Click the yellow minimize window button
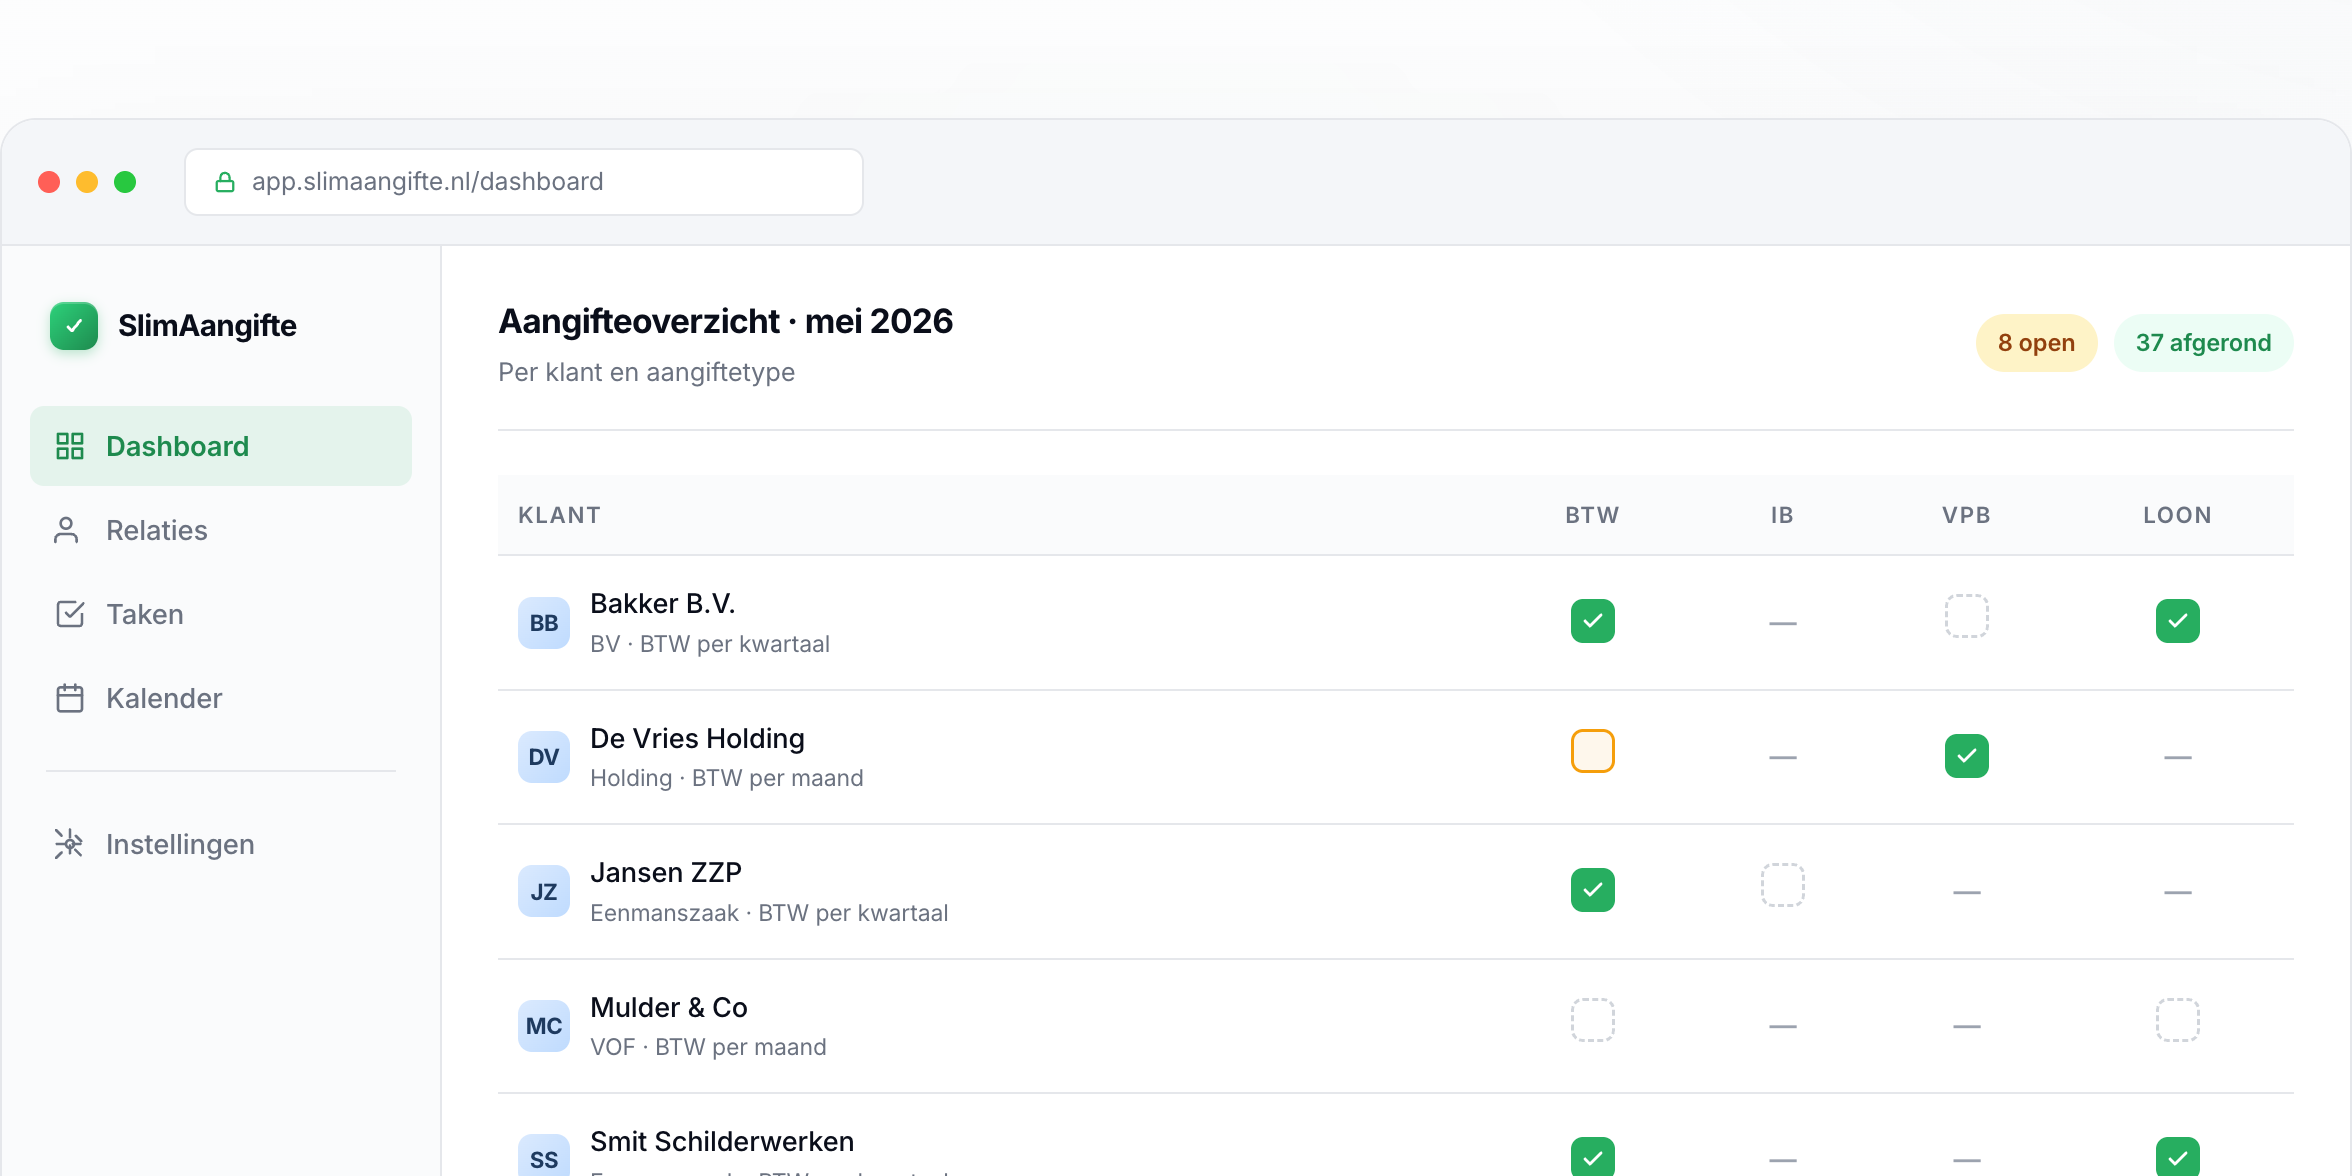The image size is (2352, 1176). tap(87, 182)
